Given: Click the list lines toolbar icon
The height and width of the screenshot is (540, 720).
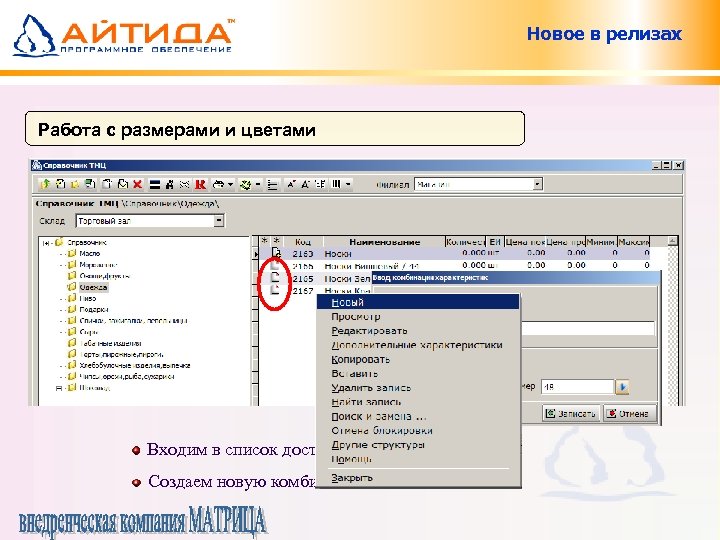Looking at the screenshot, I should click(x=273, y=185).
